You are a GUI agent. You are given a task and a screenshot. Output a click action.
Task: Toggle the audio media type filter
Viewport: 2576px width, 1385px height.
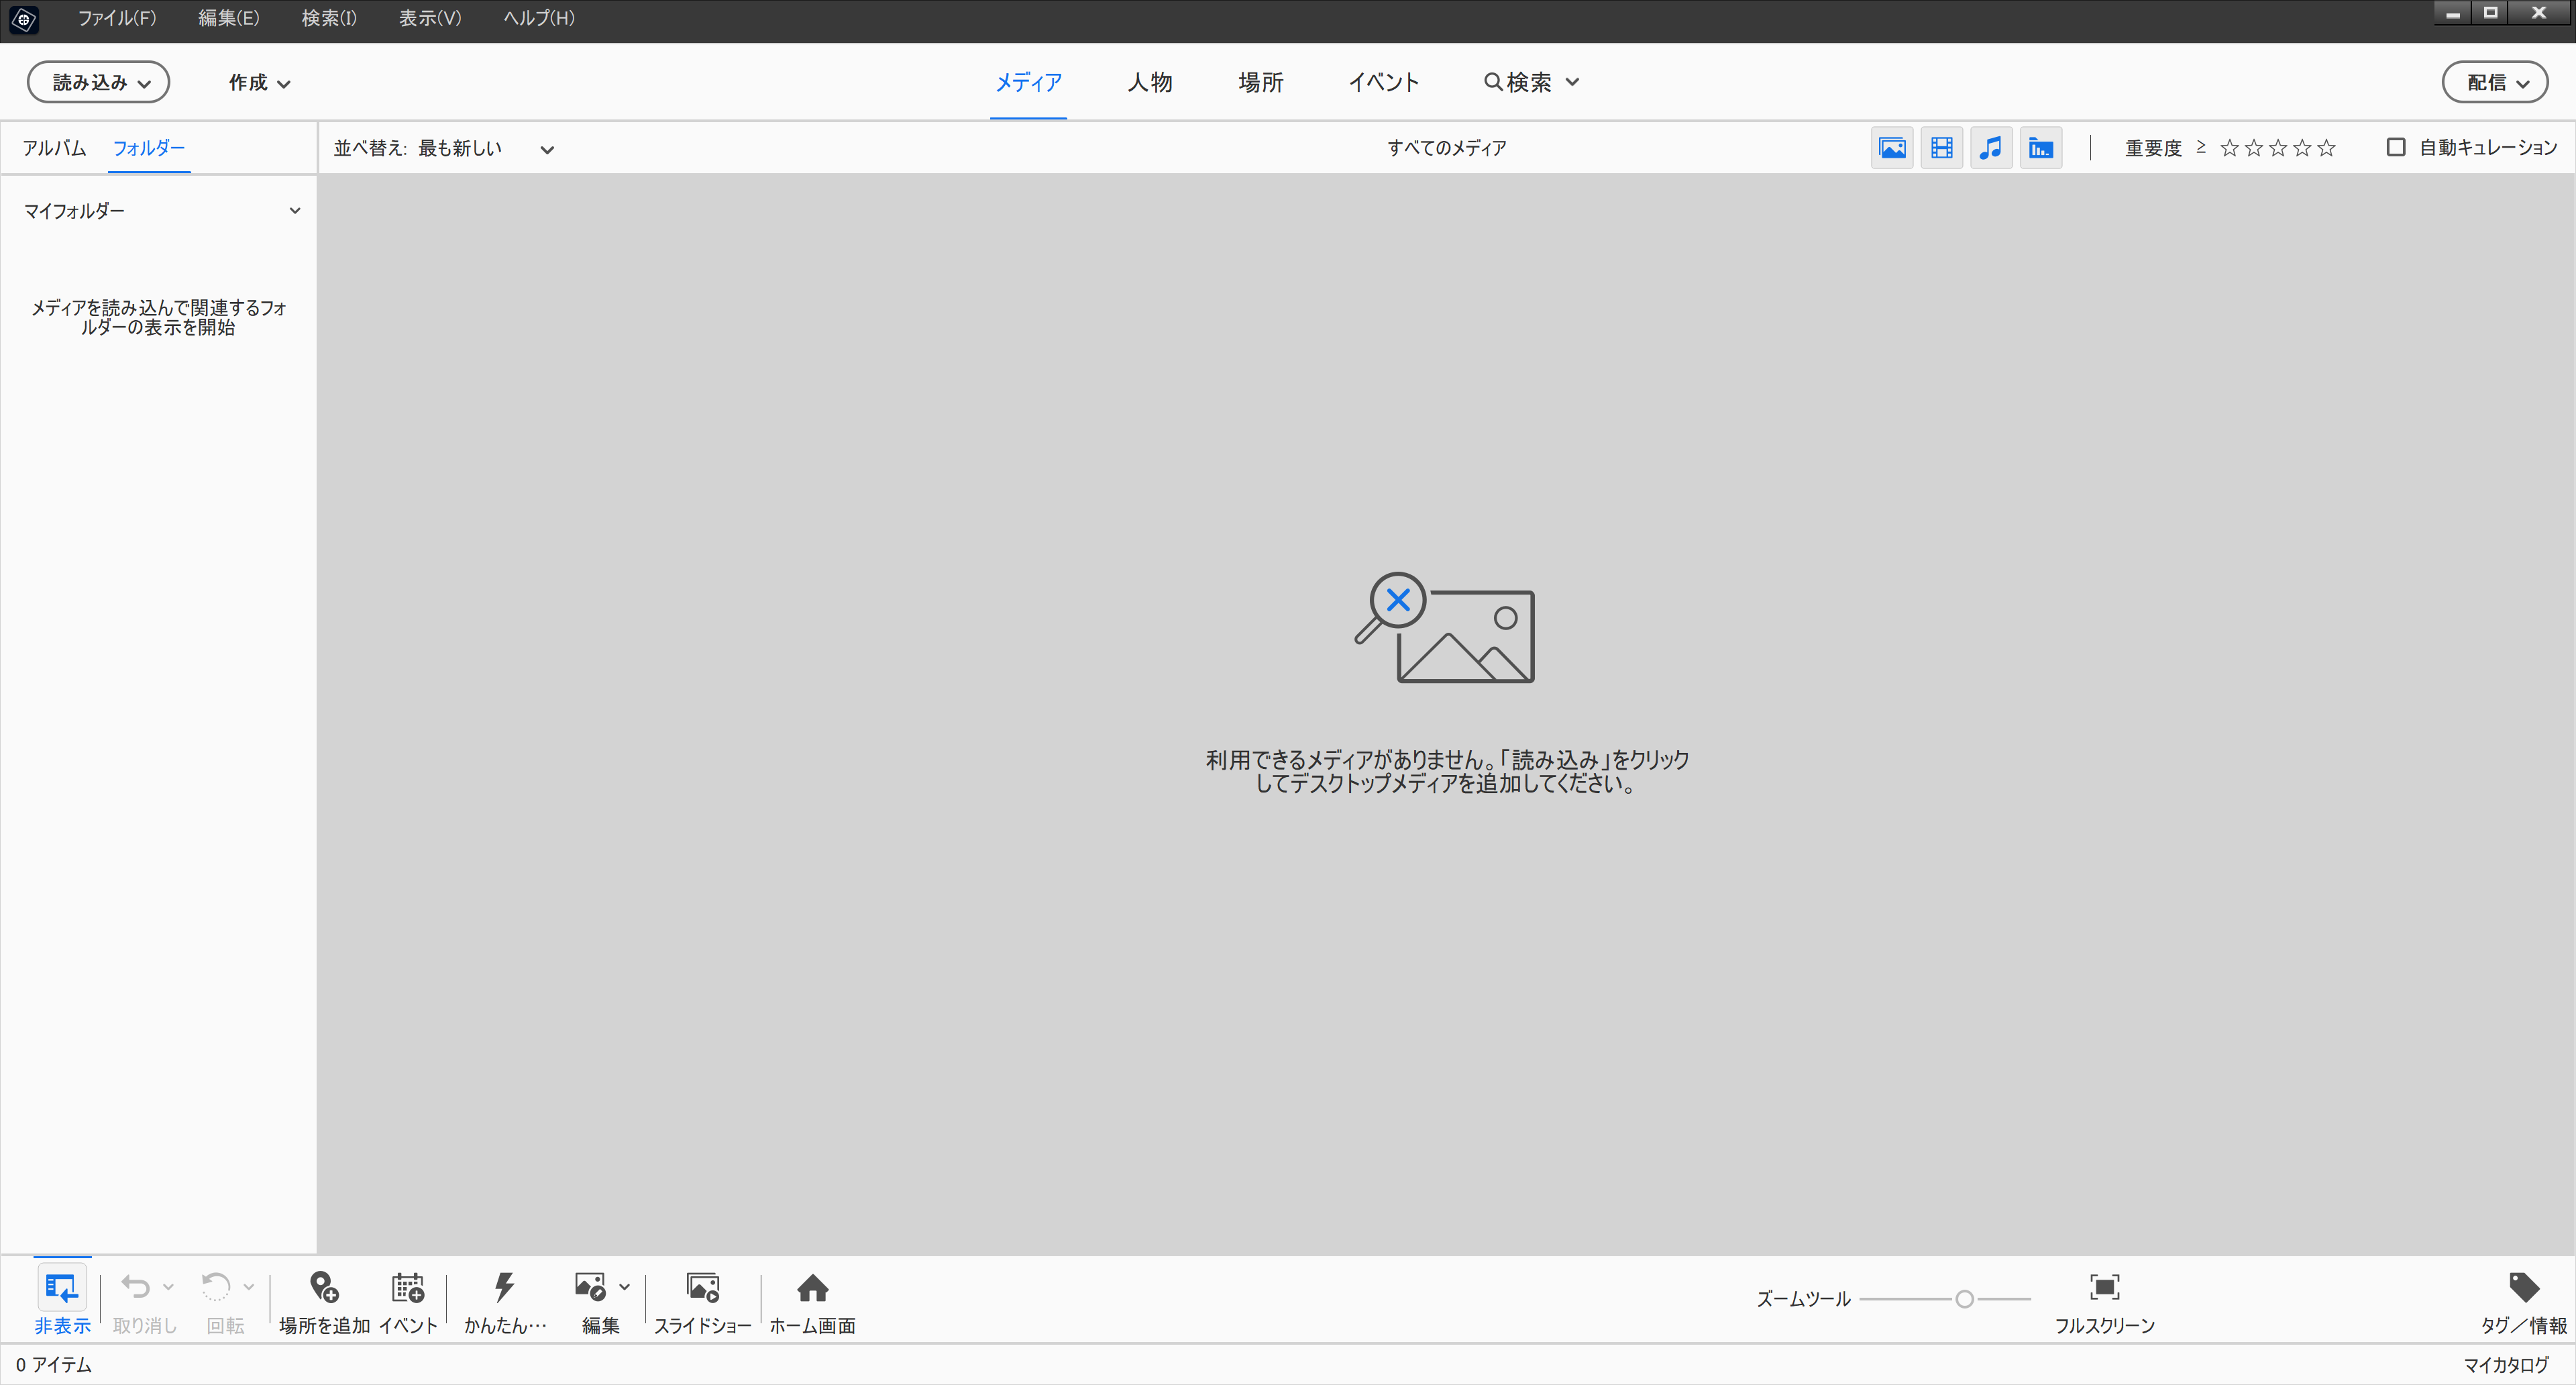coord(1991,148)
